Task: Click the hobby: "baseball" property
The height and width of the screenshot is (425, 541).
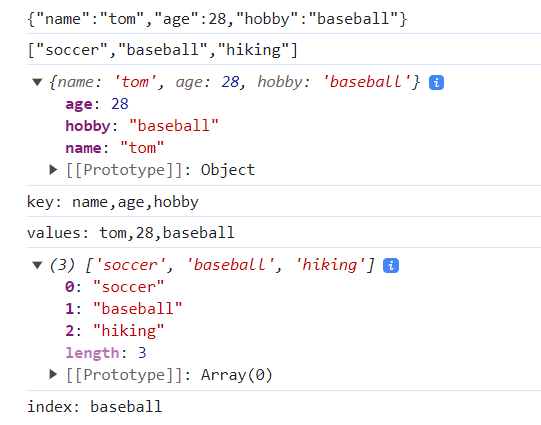Action: pos(142,126)
